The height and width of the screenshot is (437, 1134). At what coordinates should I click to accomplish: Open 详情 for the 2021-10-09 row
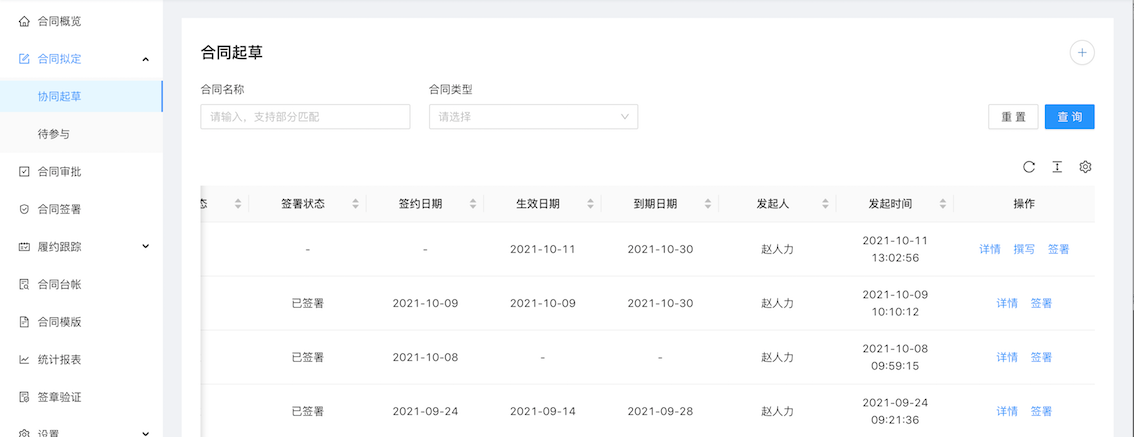1007,303
